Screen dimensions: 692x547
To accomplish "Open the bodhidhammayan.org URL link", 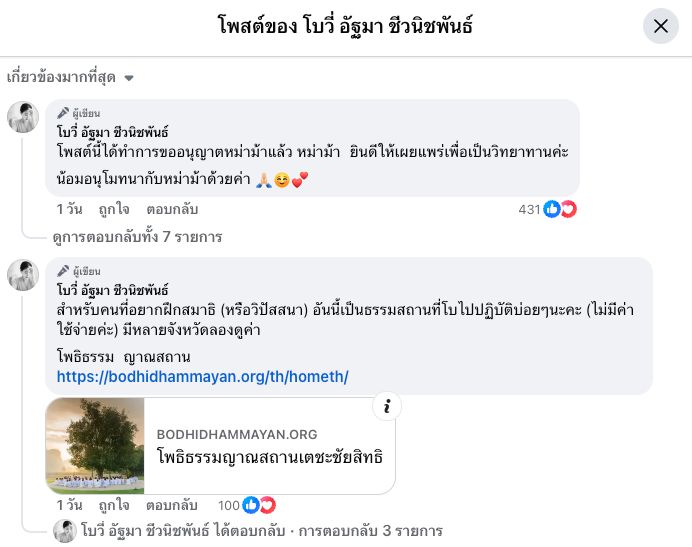I will point(202,377).
